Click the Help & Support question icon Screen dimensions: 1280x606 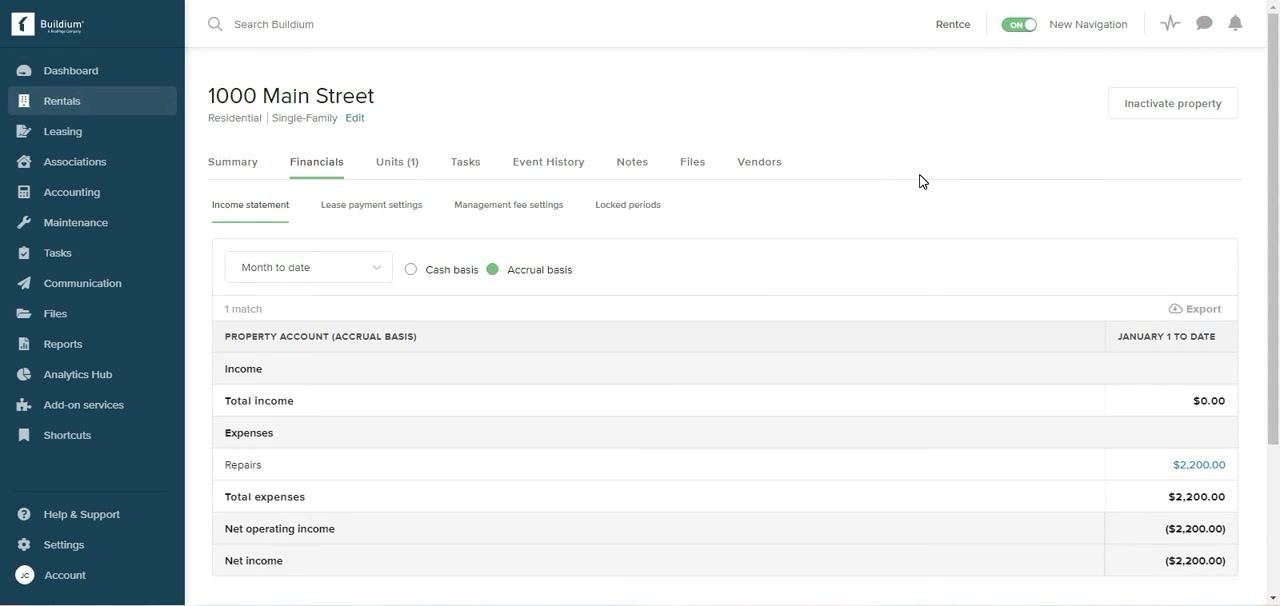coord(24,514)
